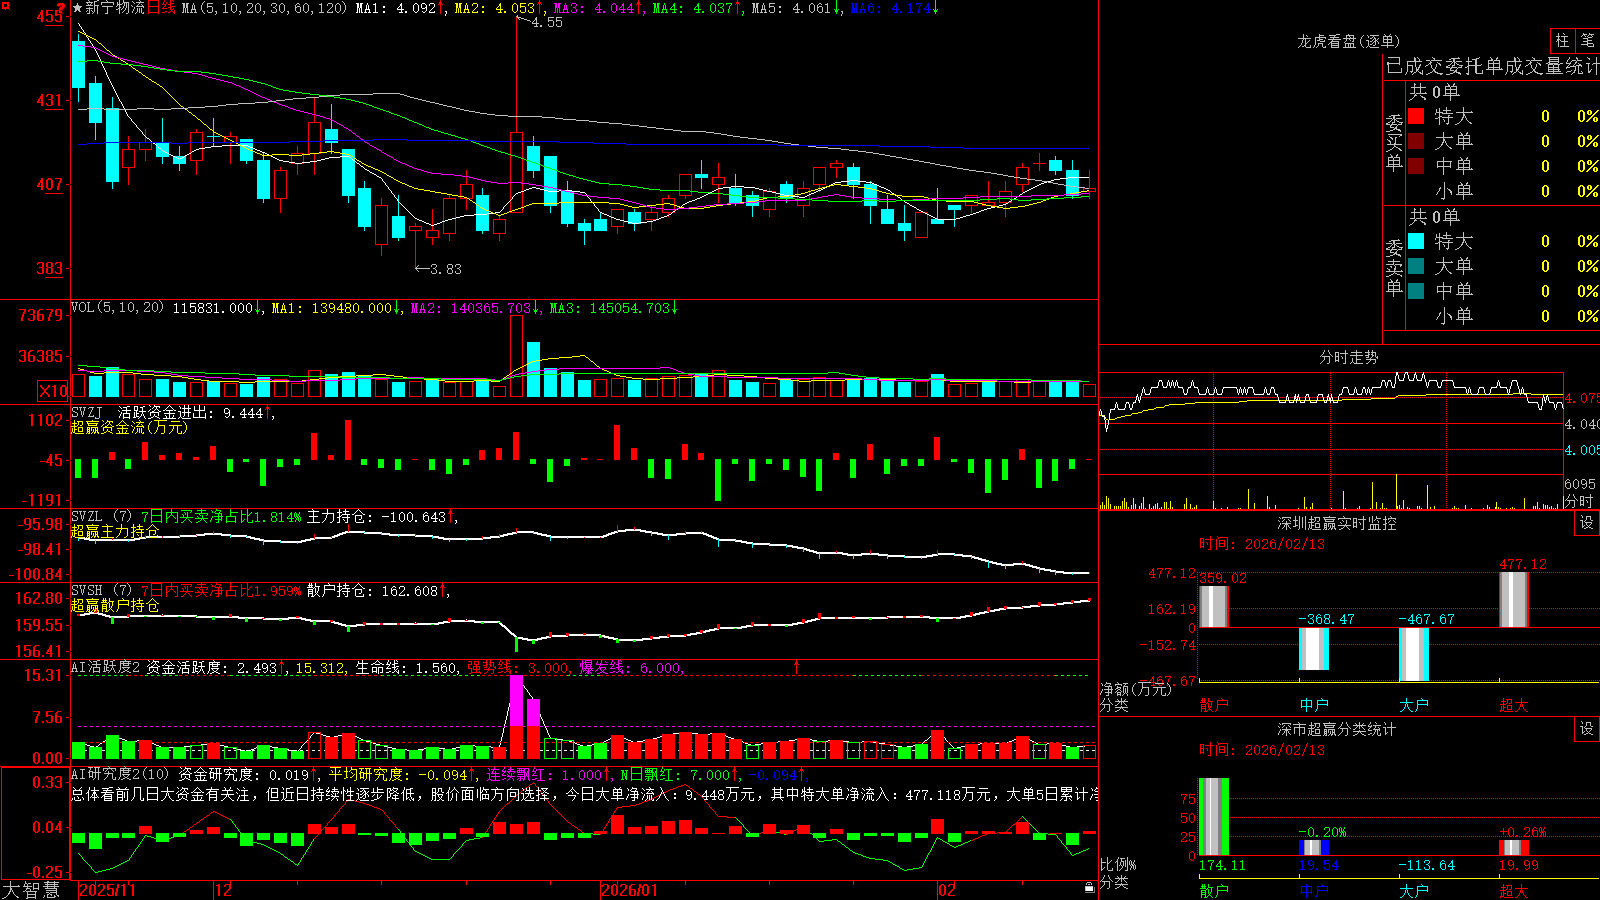Click the 散户 174.11 bar in 分类统计
The width and height of the screenshot is (1600, 900).
(1214, 817)
